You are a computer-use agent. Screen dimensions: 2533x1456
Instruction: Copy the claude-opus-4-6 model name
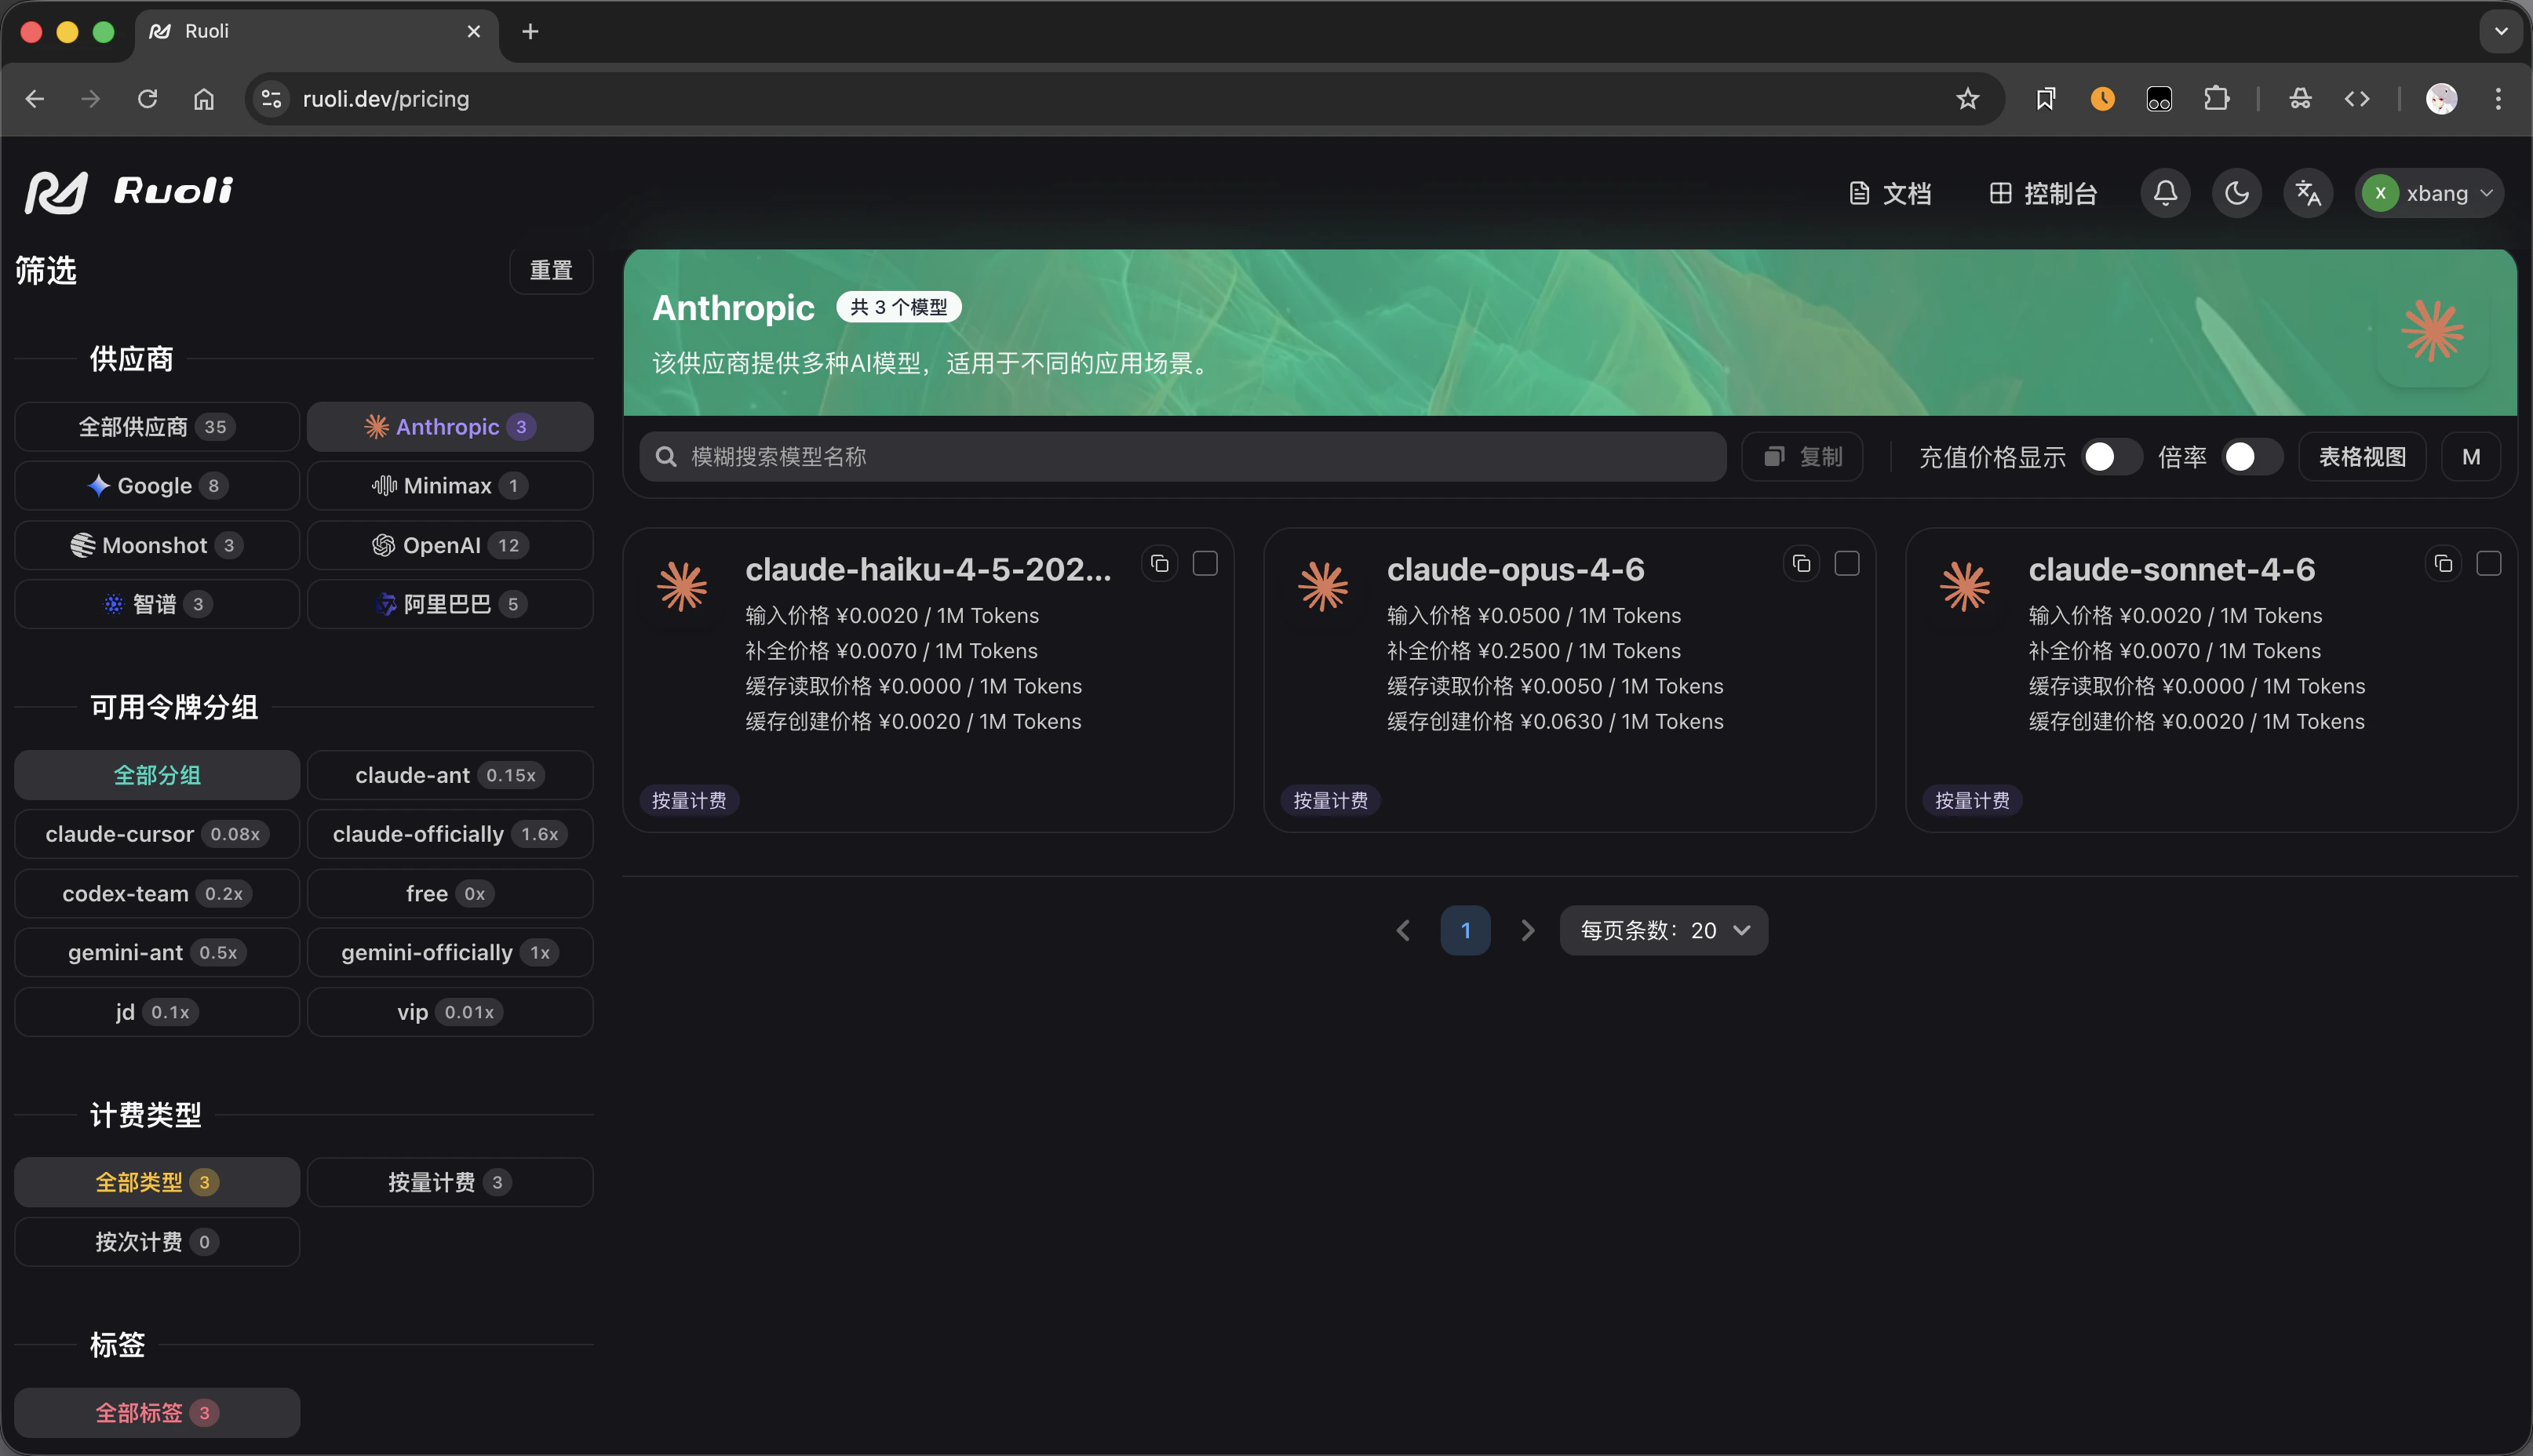tap(1801, 564)
